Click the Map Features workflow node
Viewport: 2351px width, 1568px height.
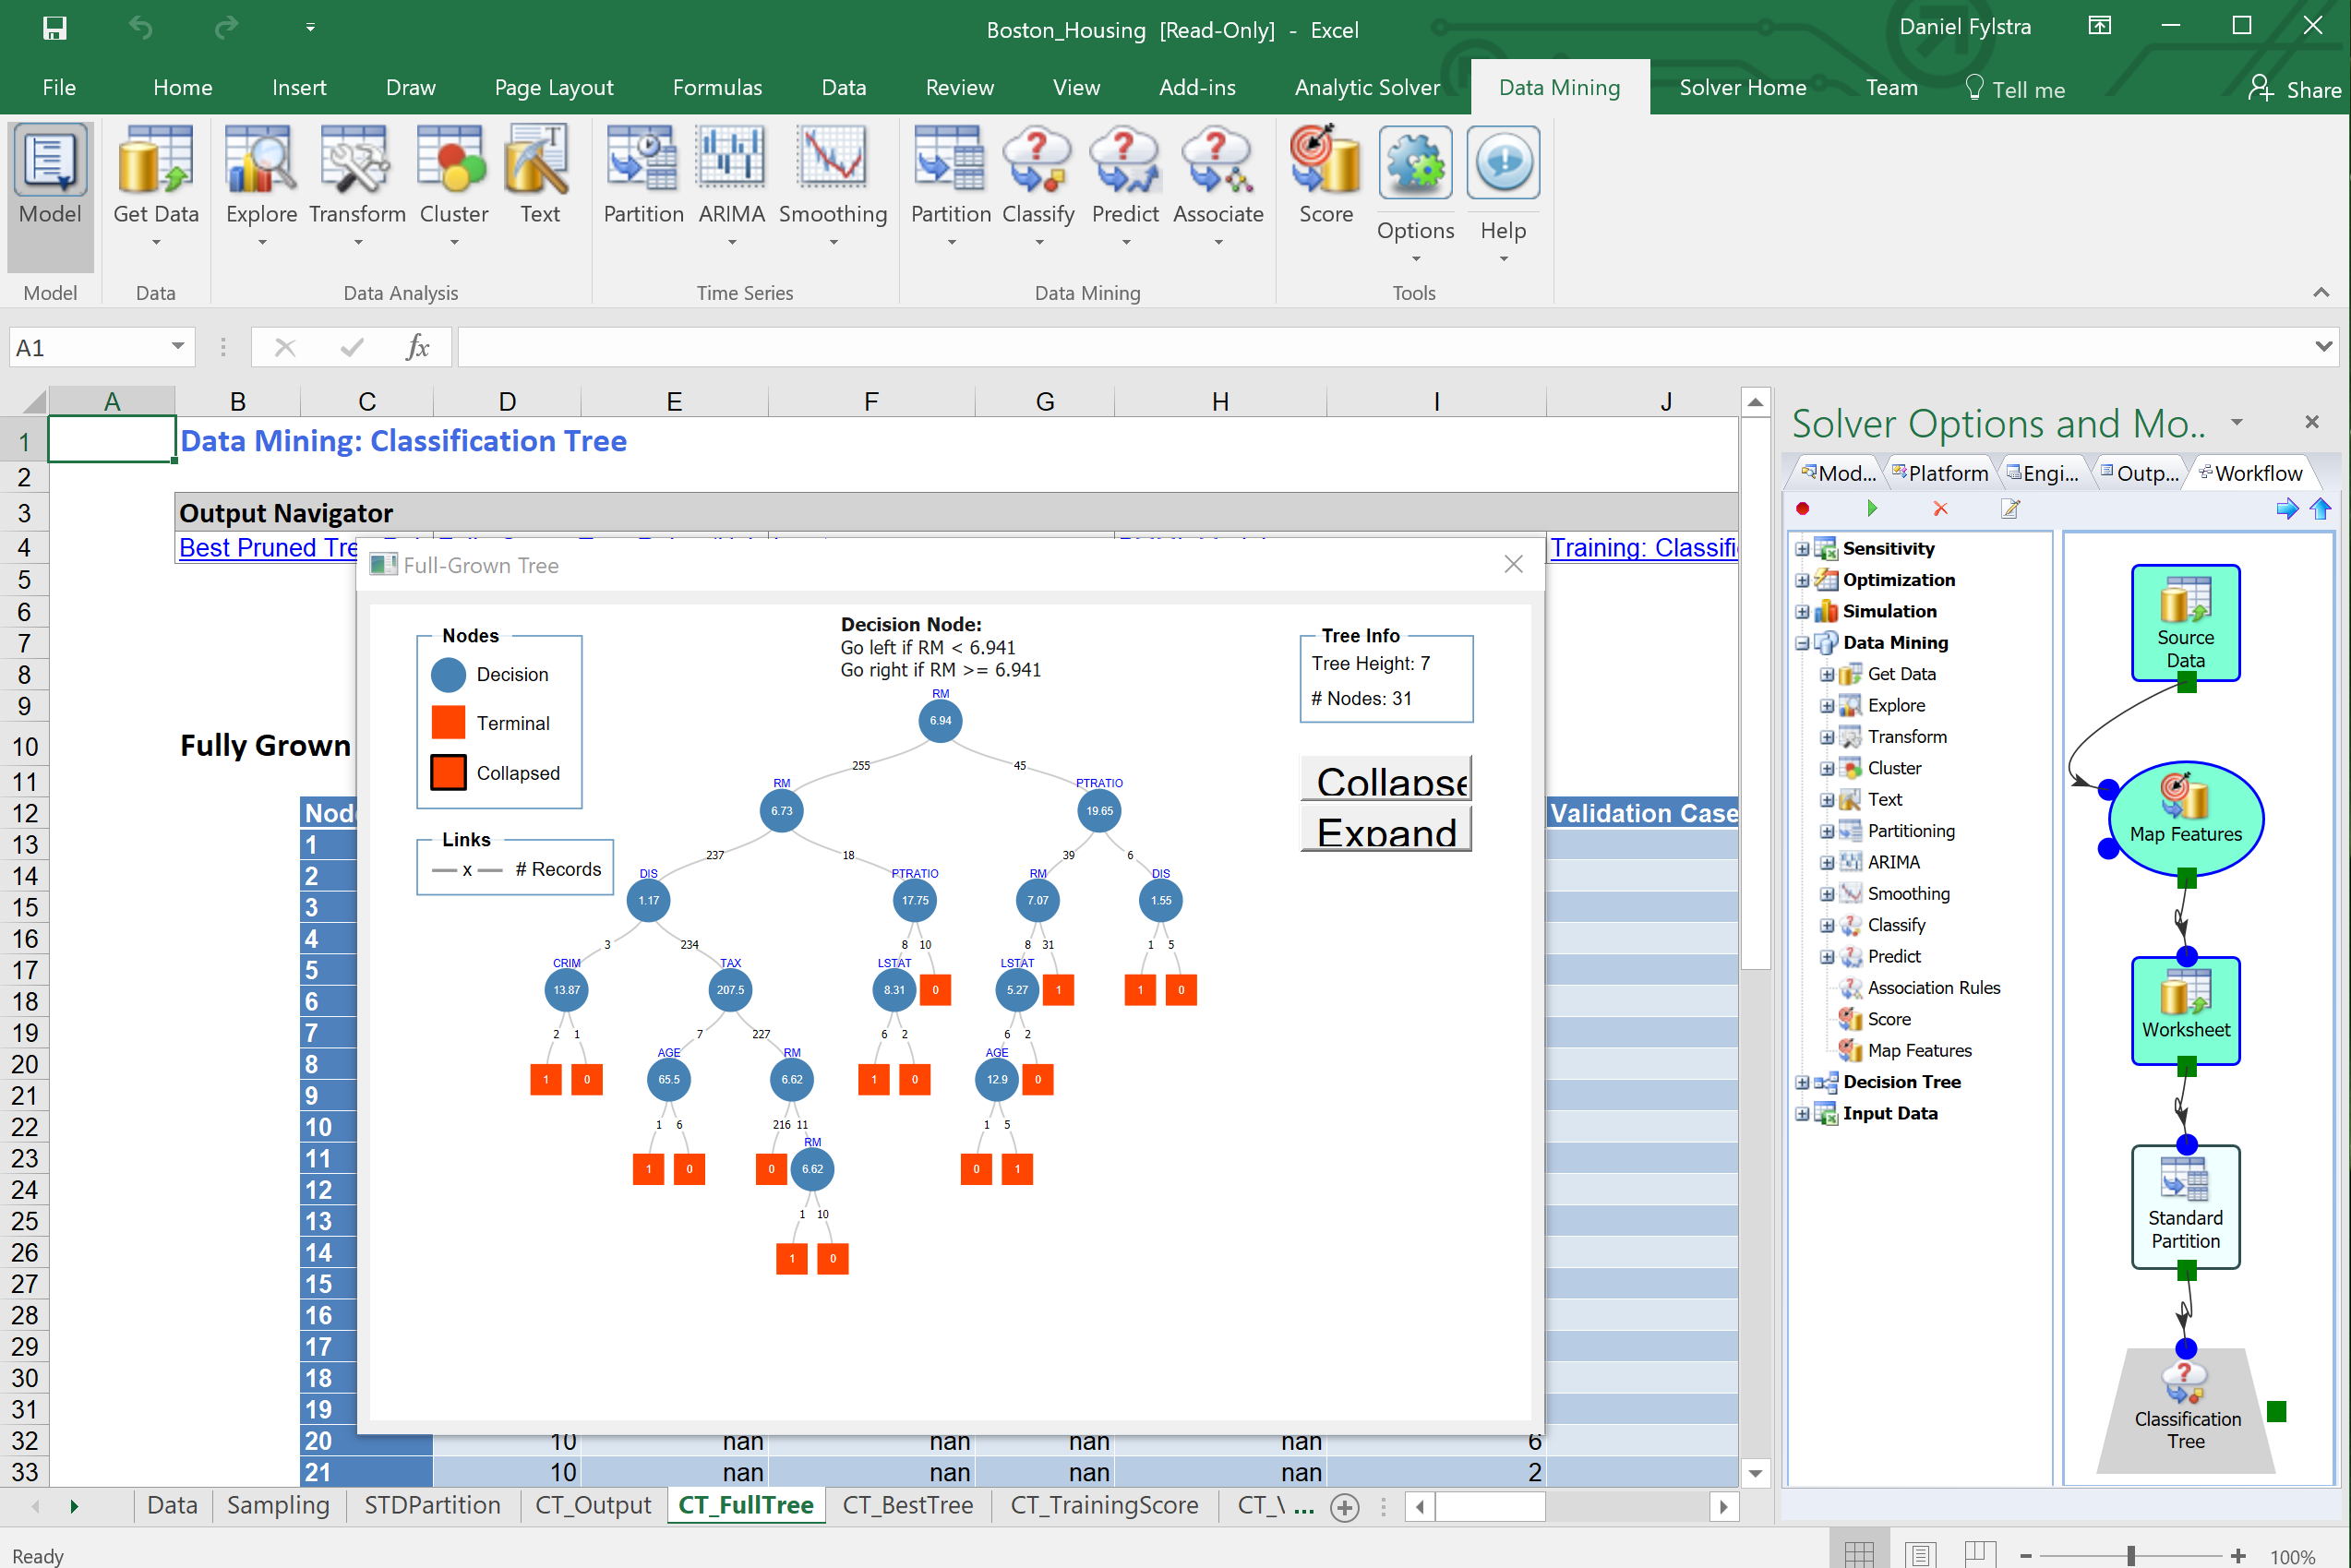tap(2185, 818)
